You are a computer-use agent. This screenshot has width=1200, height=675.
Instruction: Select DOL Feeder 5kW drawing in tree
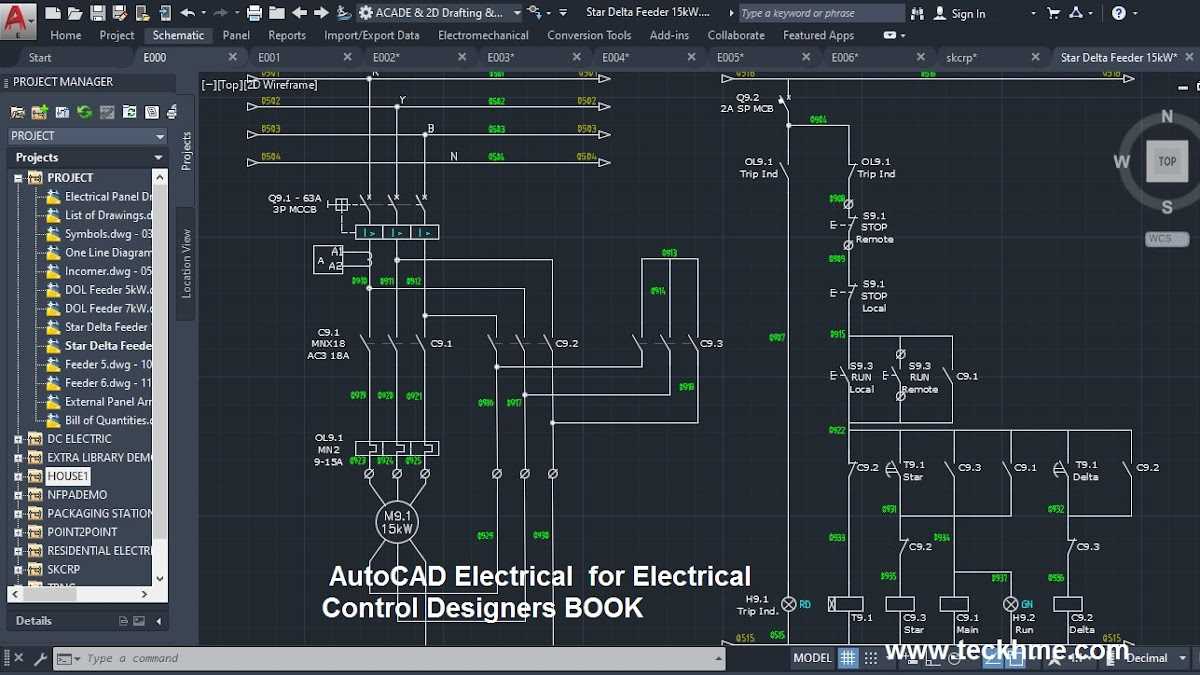pyautogui.click(x=108, y=290)
